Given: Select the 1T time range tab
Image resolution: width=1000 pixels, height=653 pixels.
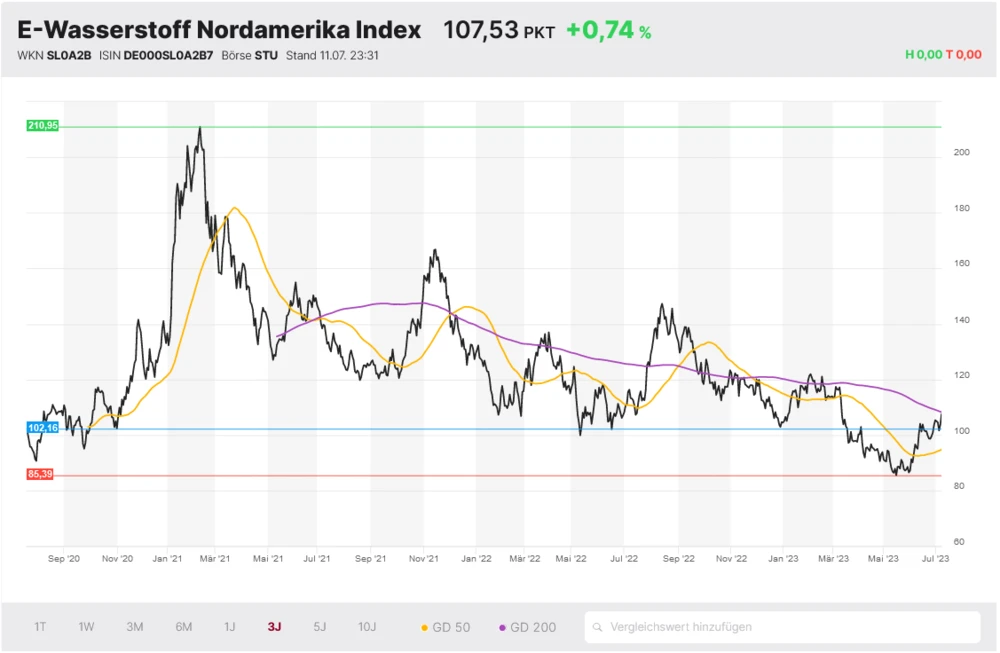Looking at the screenshot, I should point(40,627).
